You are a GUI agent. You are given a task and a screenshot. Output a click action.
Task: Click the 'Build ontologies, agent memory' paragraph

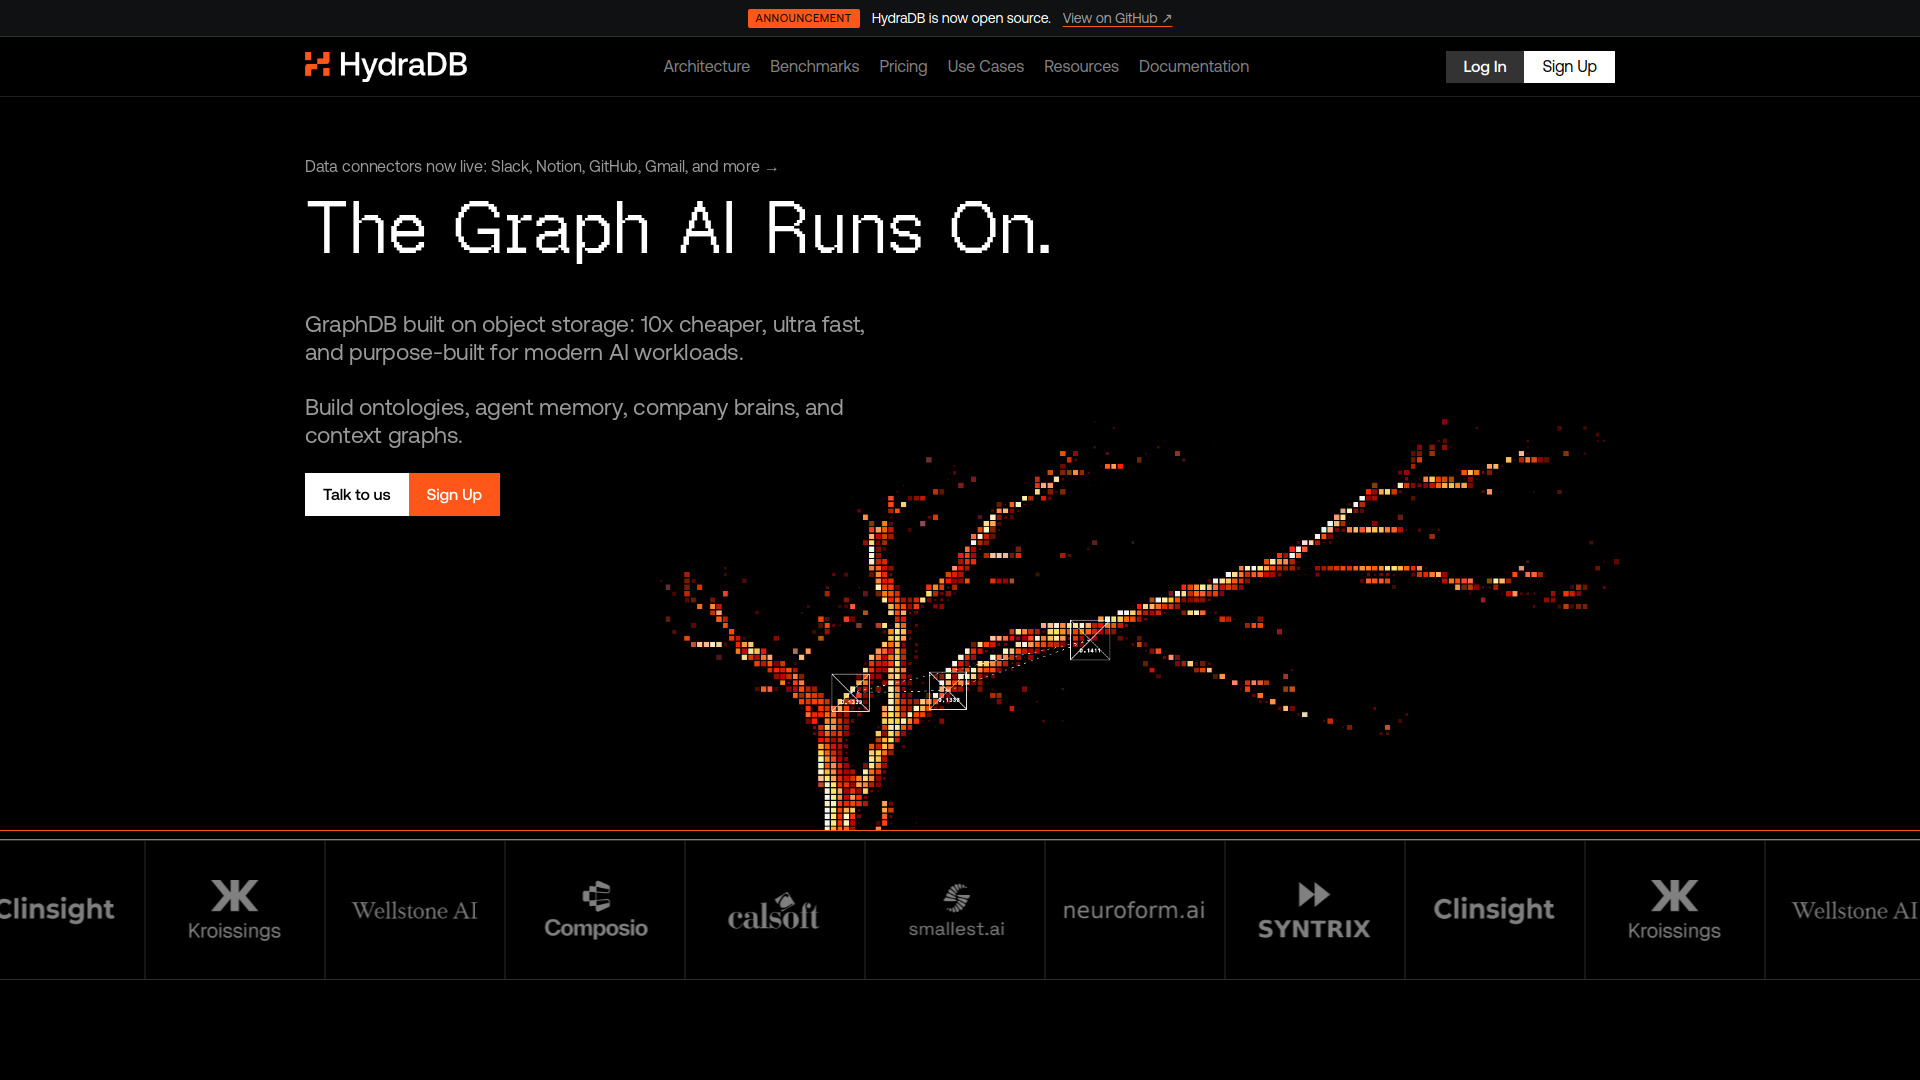click(x=574, y=422)
